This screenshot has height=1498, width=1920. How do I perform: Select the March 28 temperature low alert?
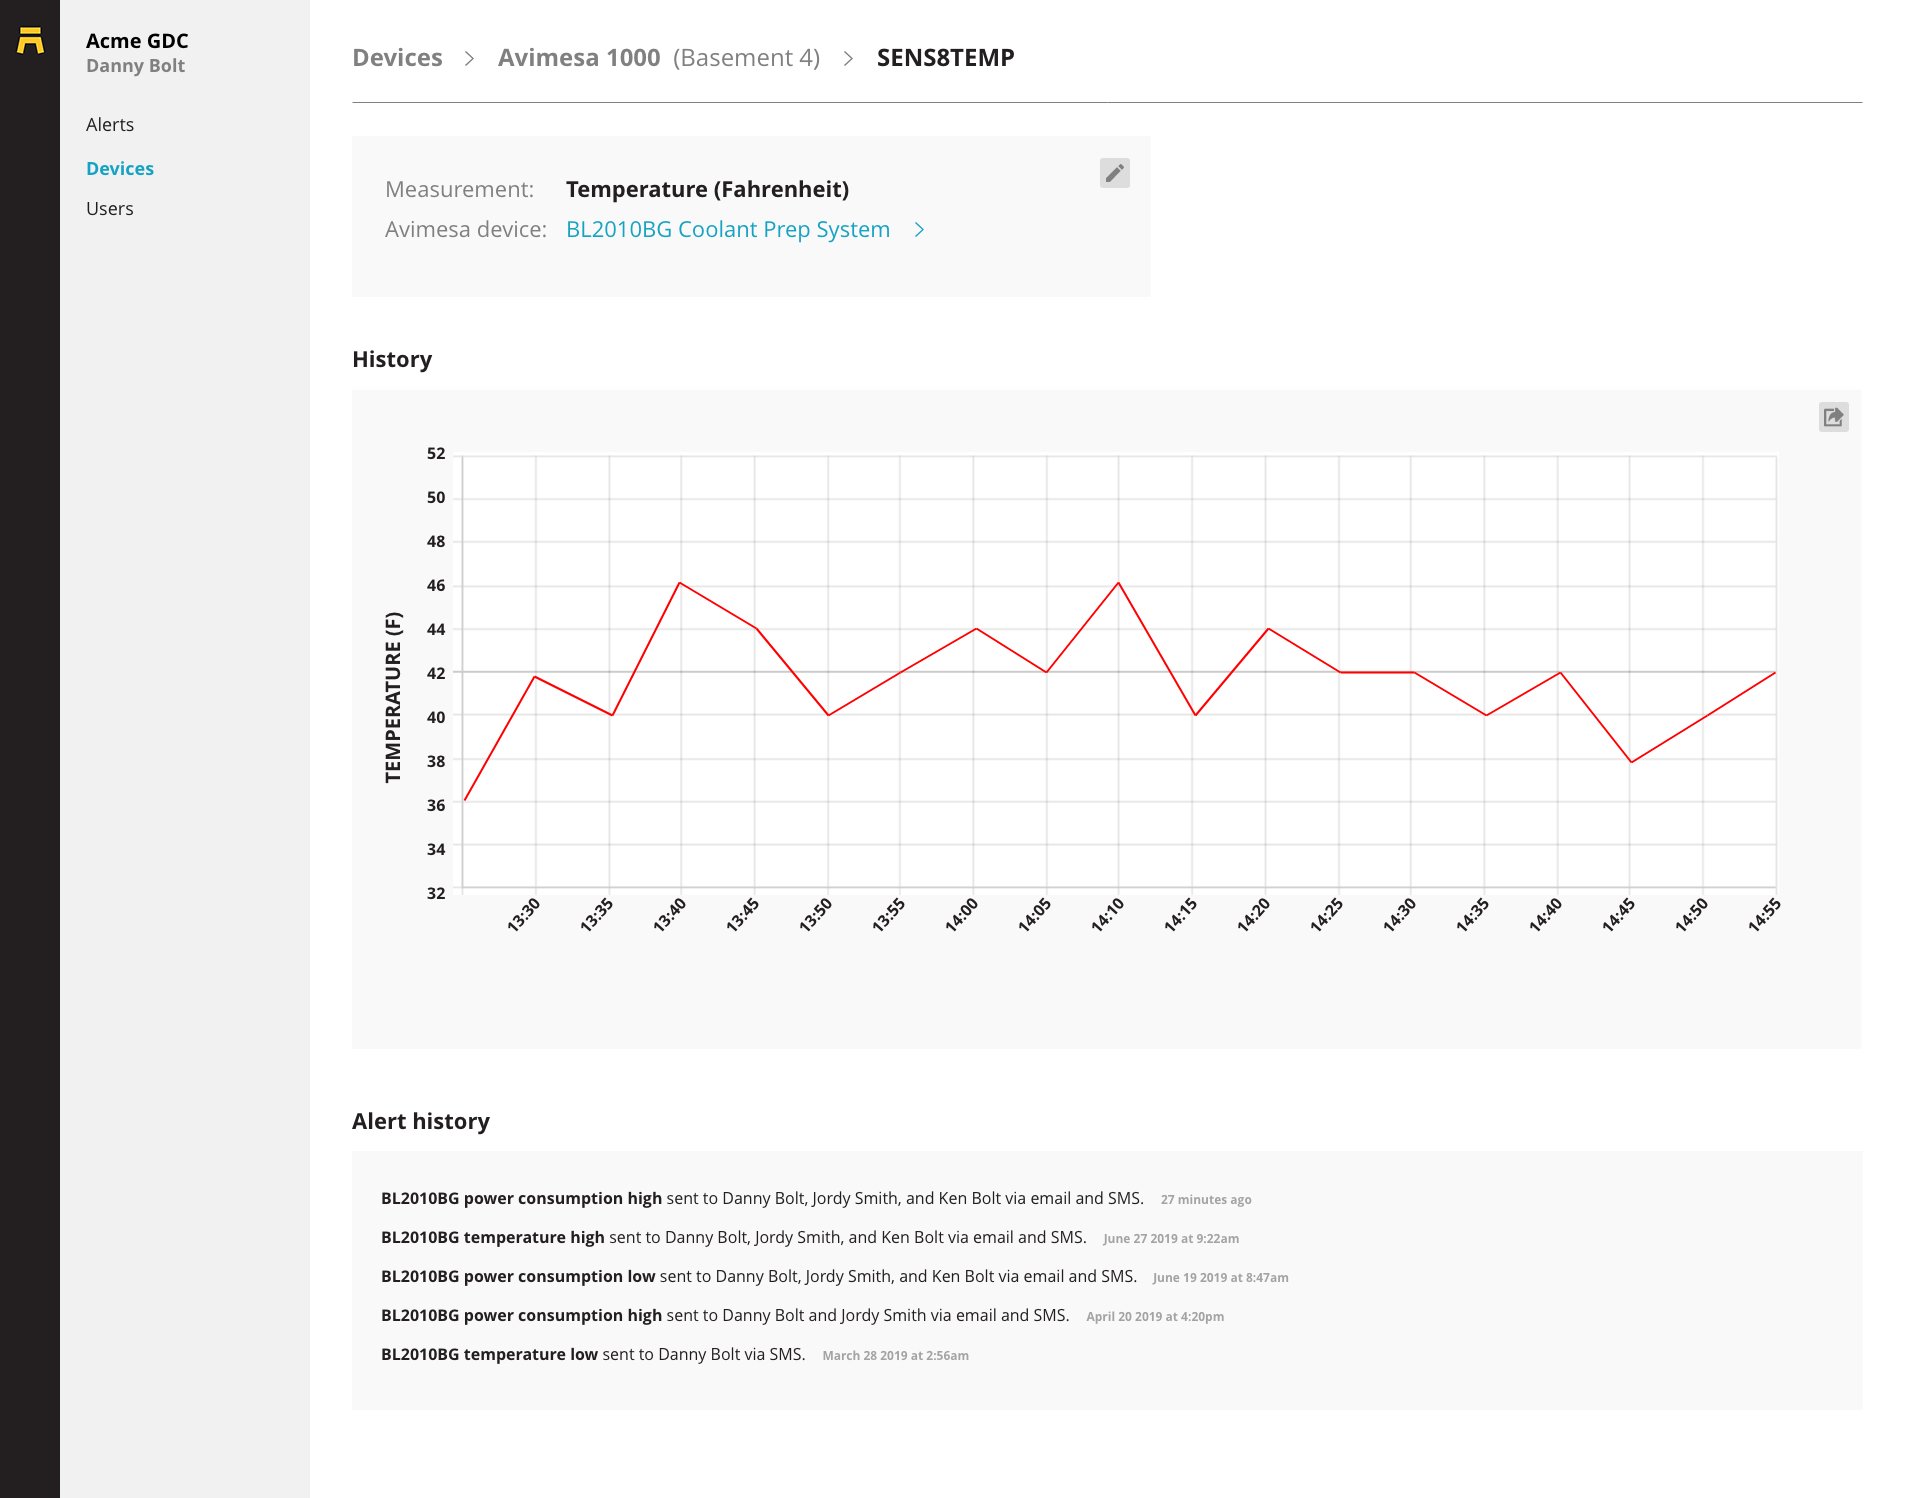(675, 1354)
